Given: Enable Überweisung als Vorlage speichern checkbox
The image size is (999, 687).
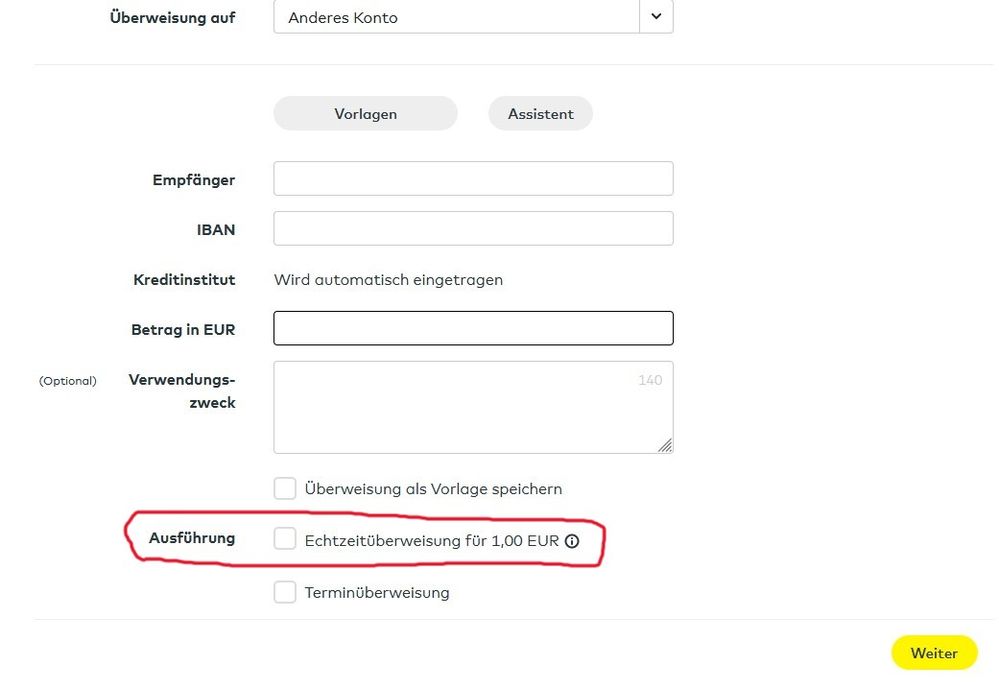Looking at the screenshot, I should 286,489.
